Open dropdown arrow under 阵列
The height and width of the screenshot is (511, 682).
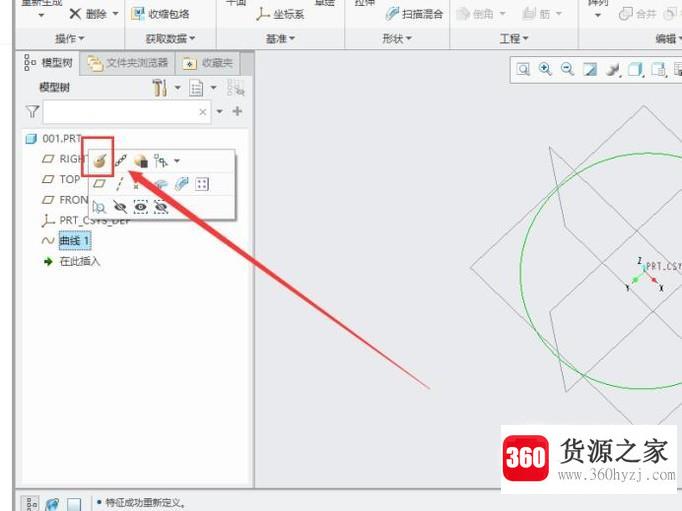pyautogui.click(x=598, y=16)
